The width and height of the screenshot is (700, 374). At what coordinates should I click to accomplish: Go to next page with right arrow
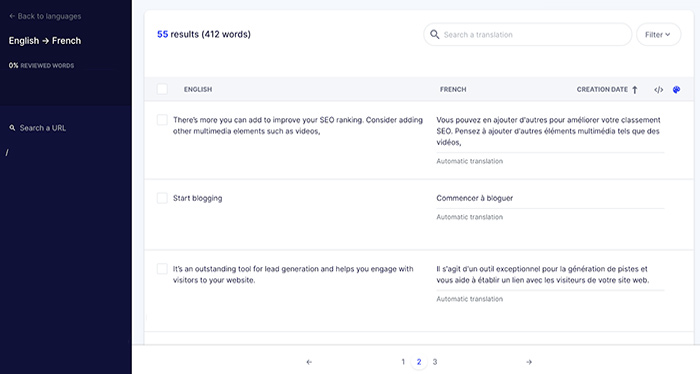[529, 362]
